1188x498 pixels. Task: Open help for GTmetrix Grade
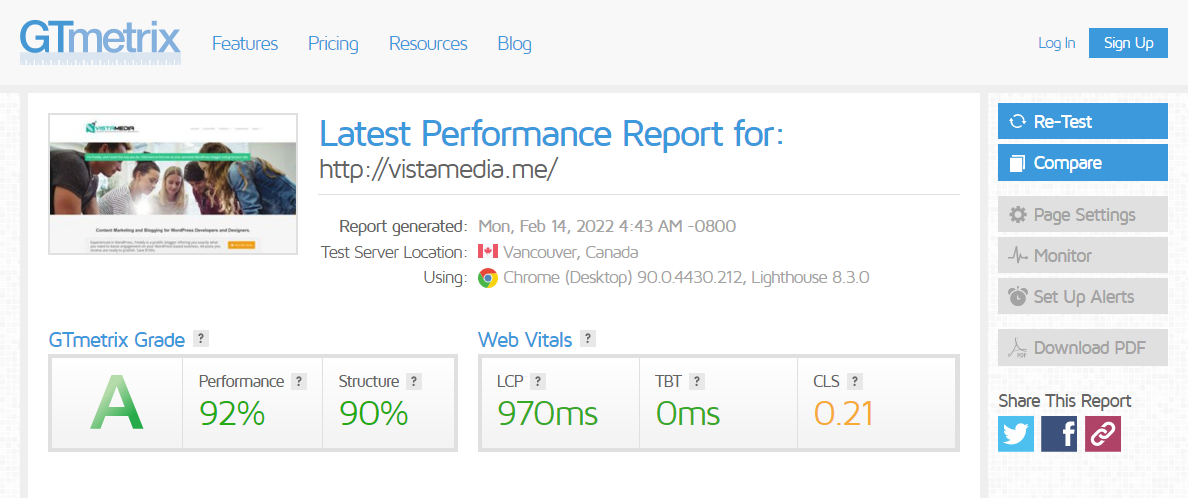pyautogui.click(x=201, y=339)
